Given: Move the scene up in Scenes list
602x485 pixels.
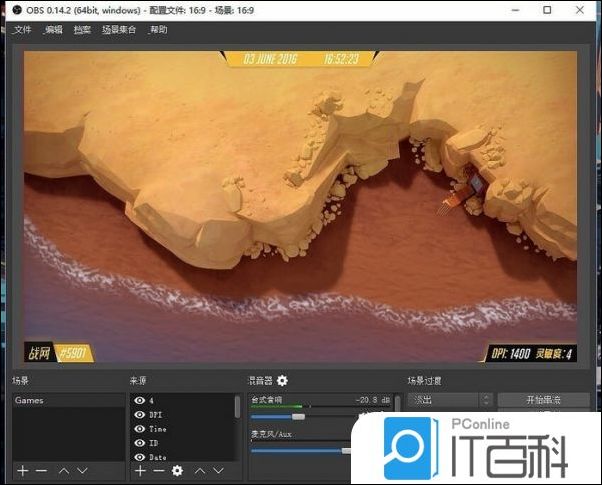Looking at the screenshot, I should (64, 470).
